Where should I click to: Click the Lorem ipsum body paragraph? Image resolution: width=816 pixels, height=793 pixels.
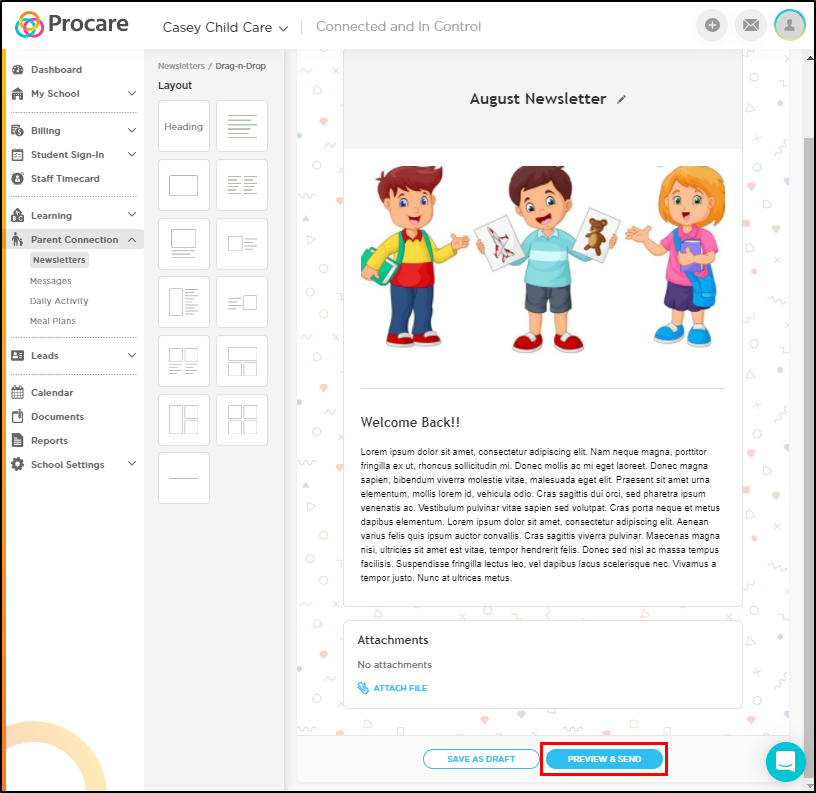click(540, 515)
